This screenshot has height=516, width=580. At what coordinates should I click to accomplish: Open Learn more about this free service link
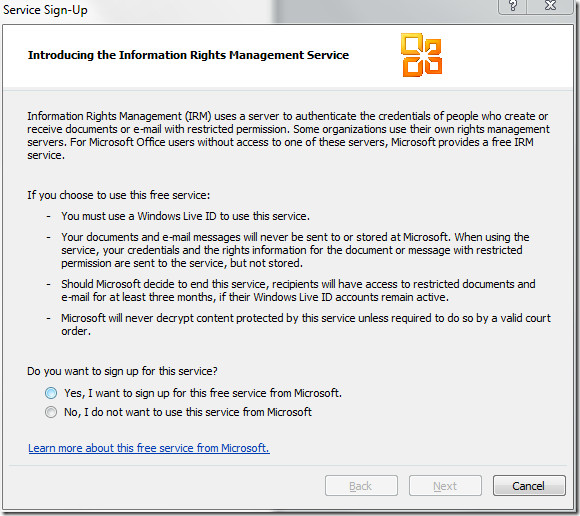[149, 448]
